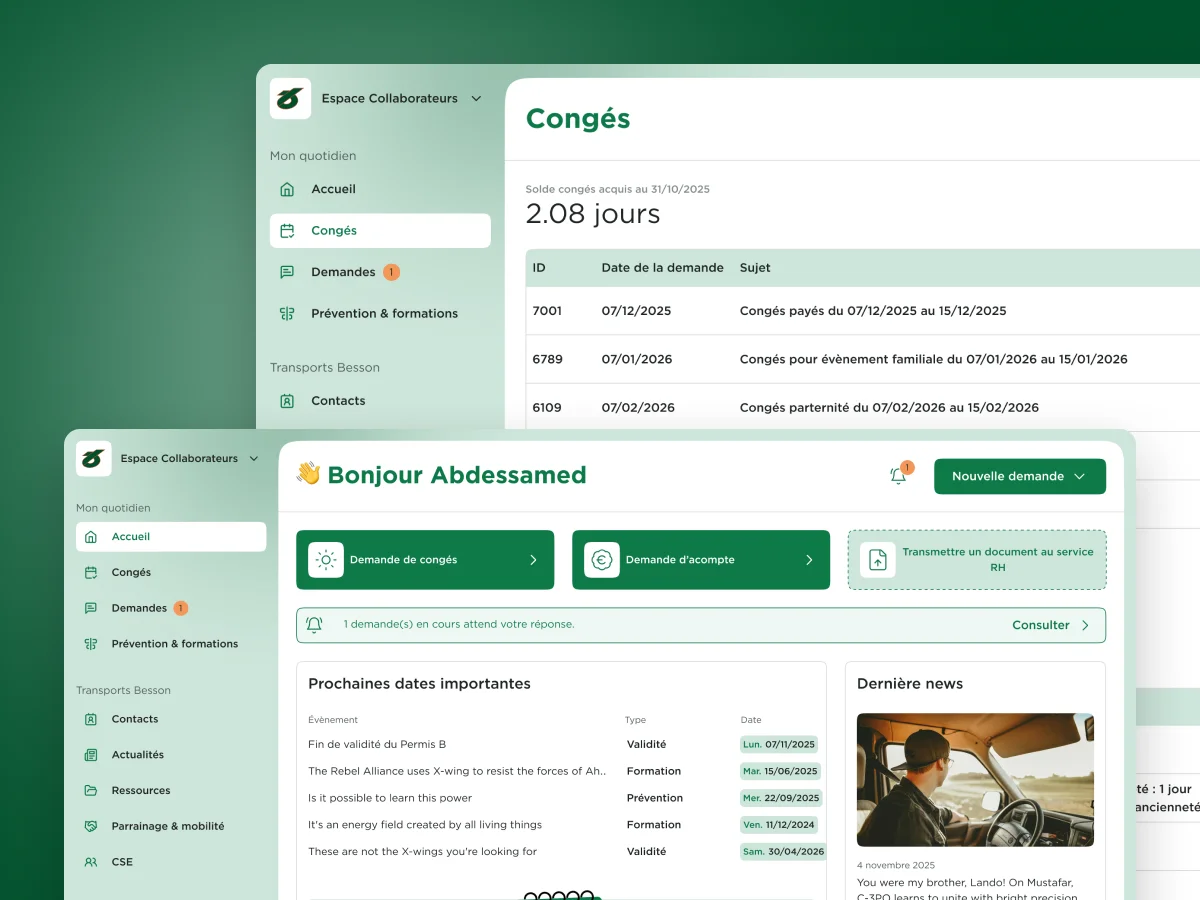This screenshot has height=900, width=1200.
Task: Click the Parrainage & mobilité handshake icon
Action: coord(91,826)
